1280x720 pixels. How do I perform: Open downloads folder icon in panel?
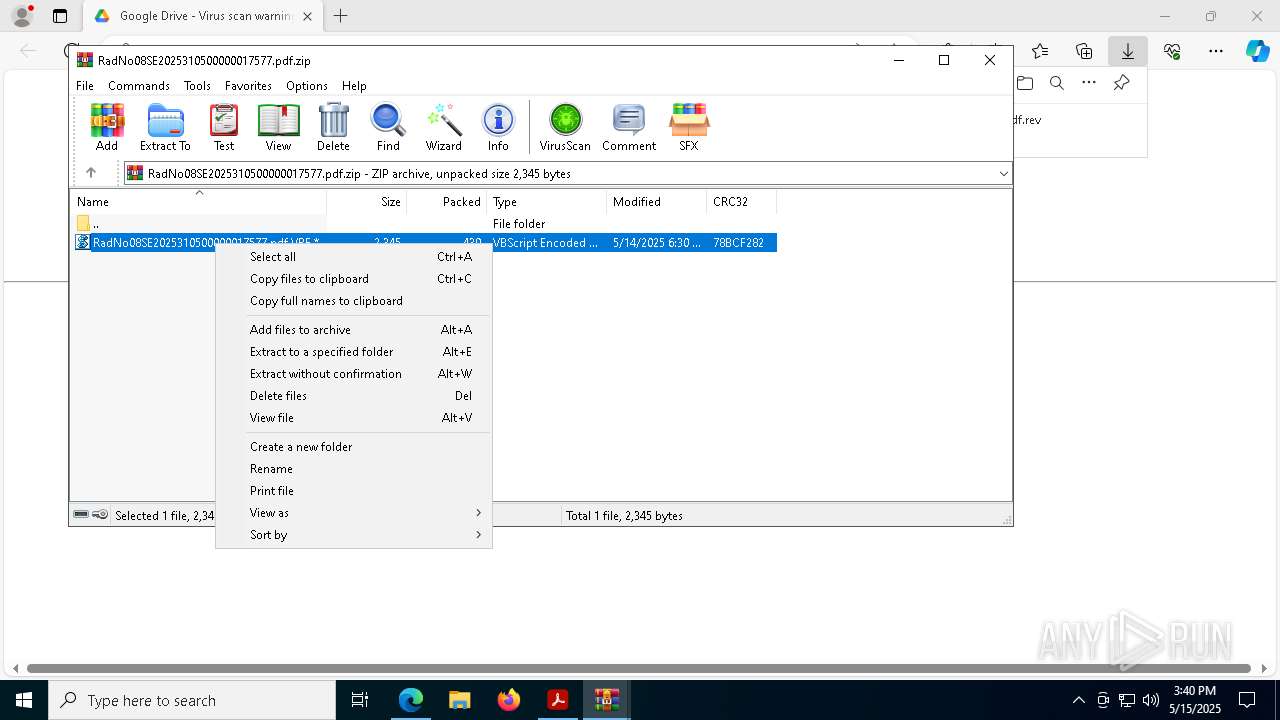(1025, 83)
